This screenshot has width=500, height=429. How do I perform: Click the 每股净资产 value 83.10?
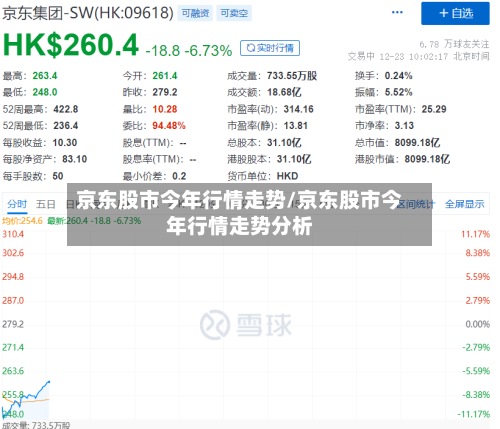pyautogui.click(x=74, y=159)
